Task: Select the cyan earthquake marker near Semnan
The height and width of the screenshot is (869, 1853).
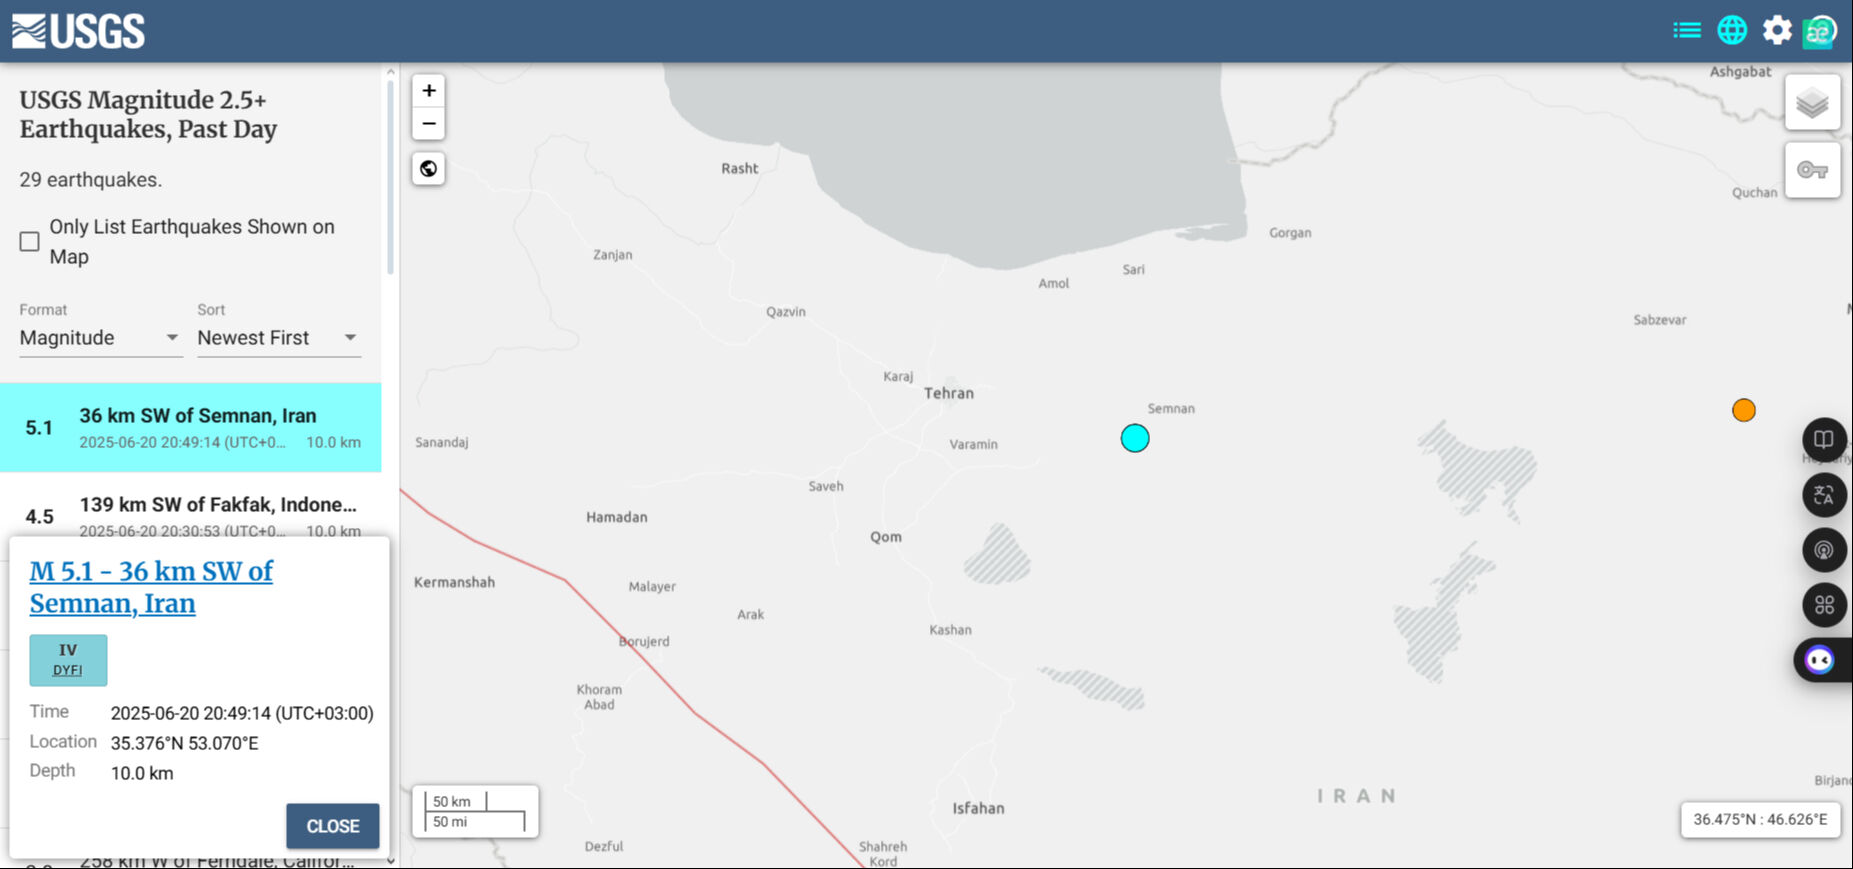Action: tap(1135, 438)
